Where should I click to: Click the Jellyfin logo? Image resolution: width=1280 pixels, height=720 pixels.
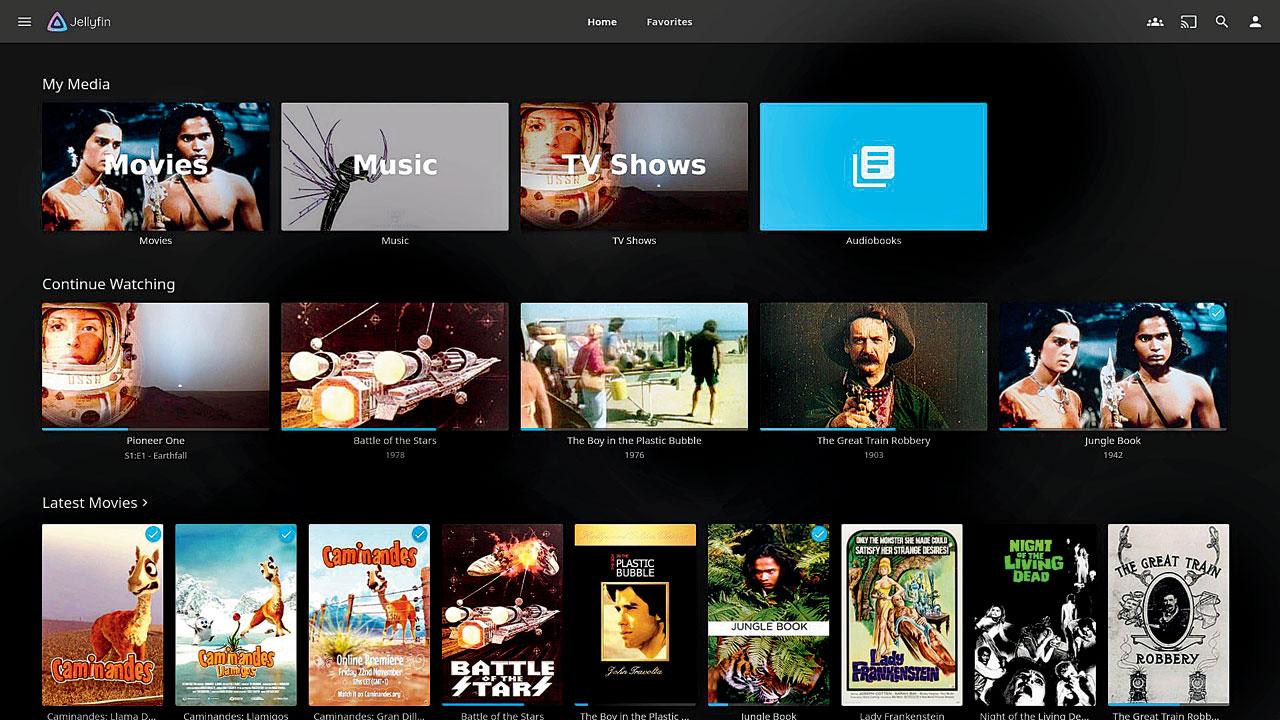79,22
